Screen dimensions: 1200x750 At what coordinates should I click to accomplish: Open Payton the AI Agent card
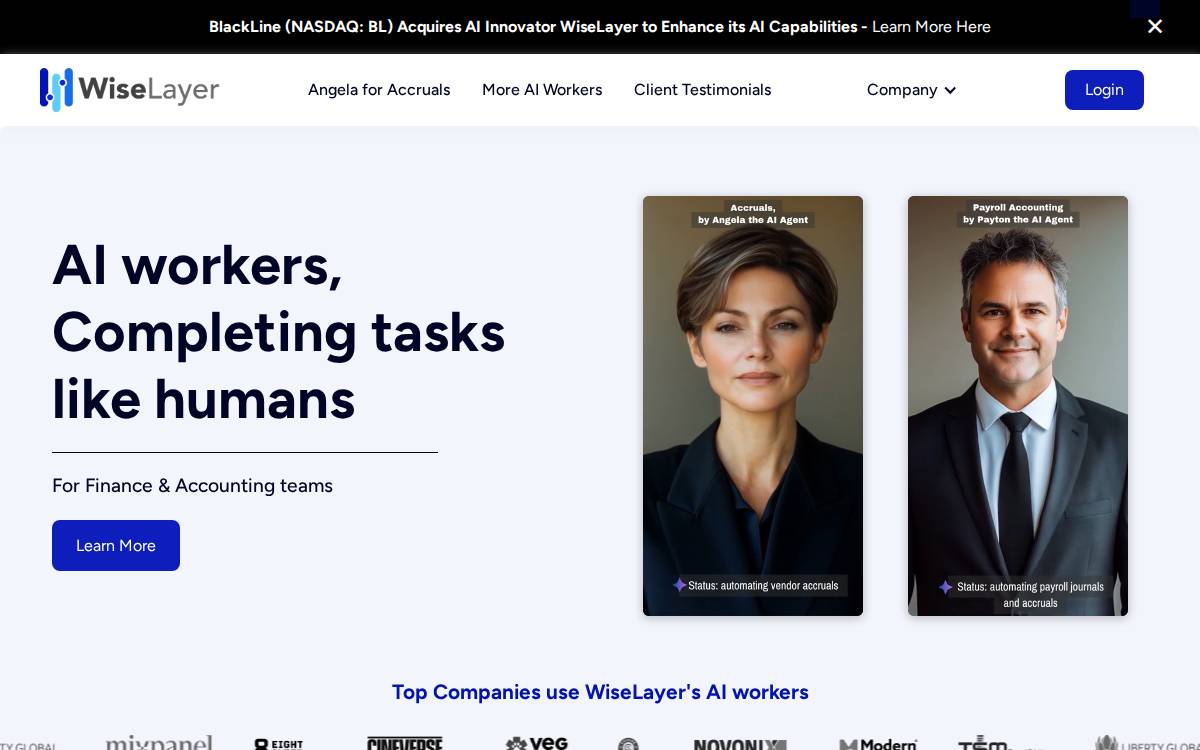click(x=1018, y=406)
